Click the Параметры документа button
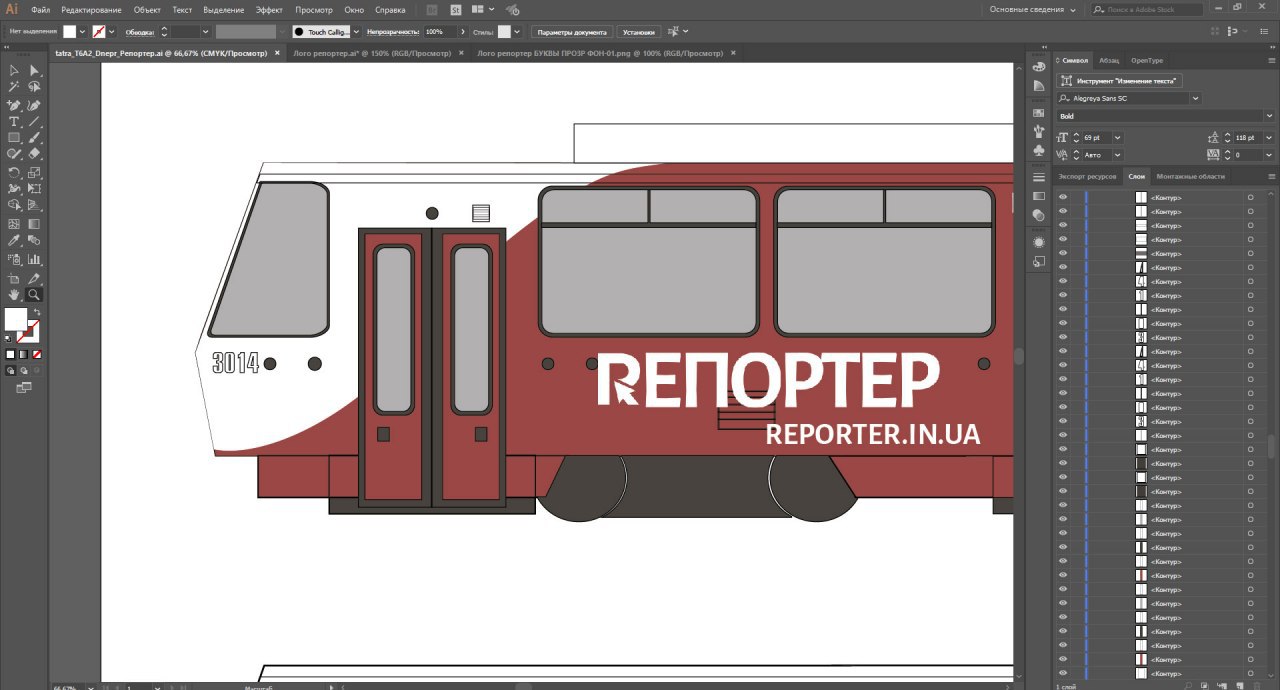 tap(571, 32)
